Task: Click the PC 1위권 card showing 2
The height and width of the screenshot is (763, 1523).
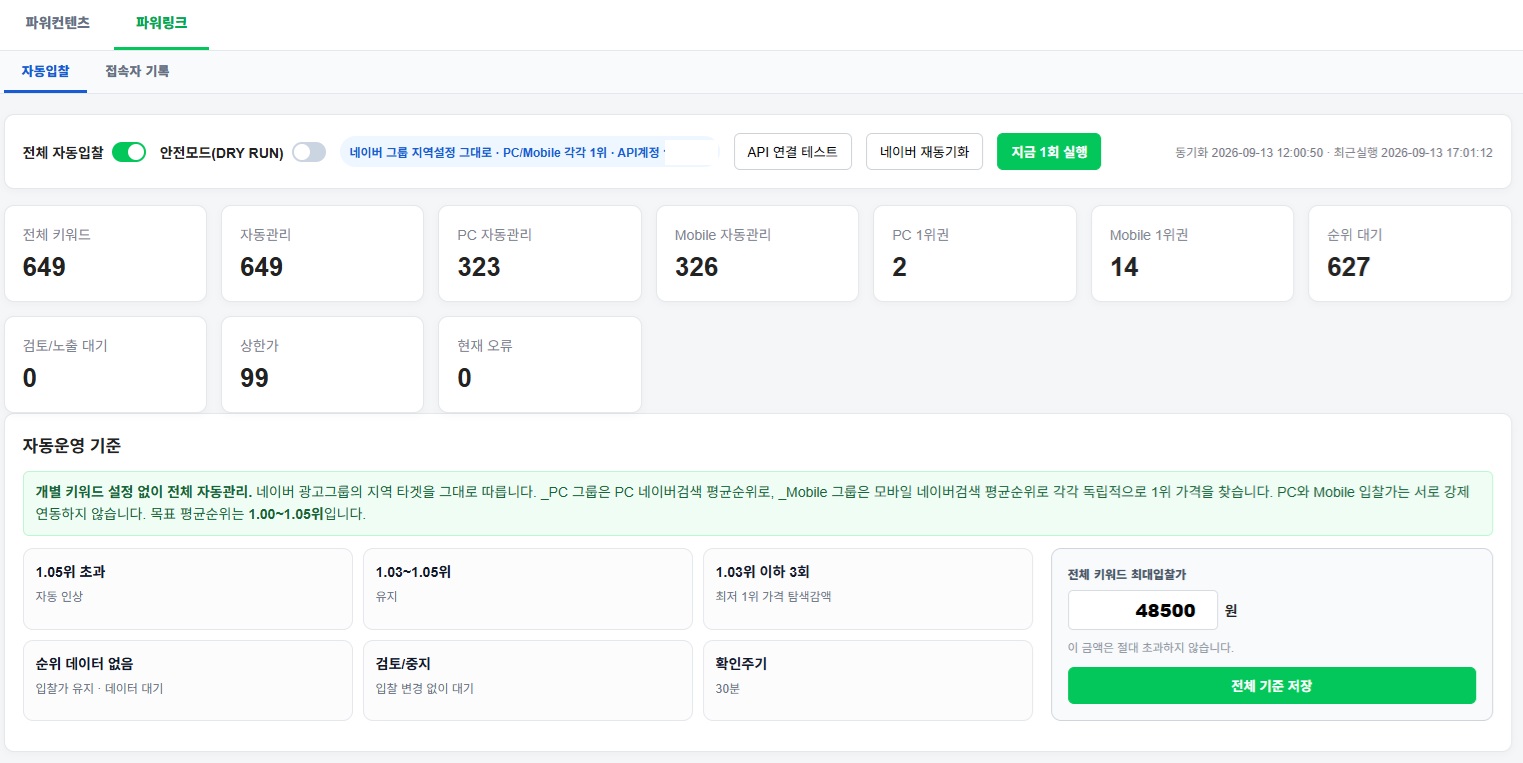Action: click(975, 253)
